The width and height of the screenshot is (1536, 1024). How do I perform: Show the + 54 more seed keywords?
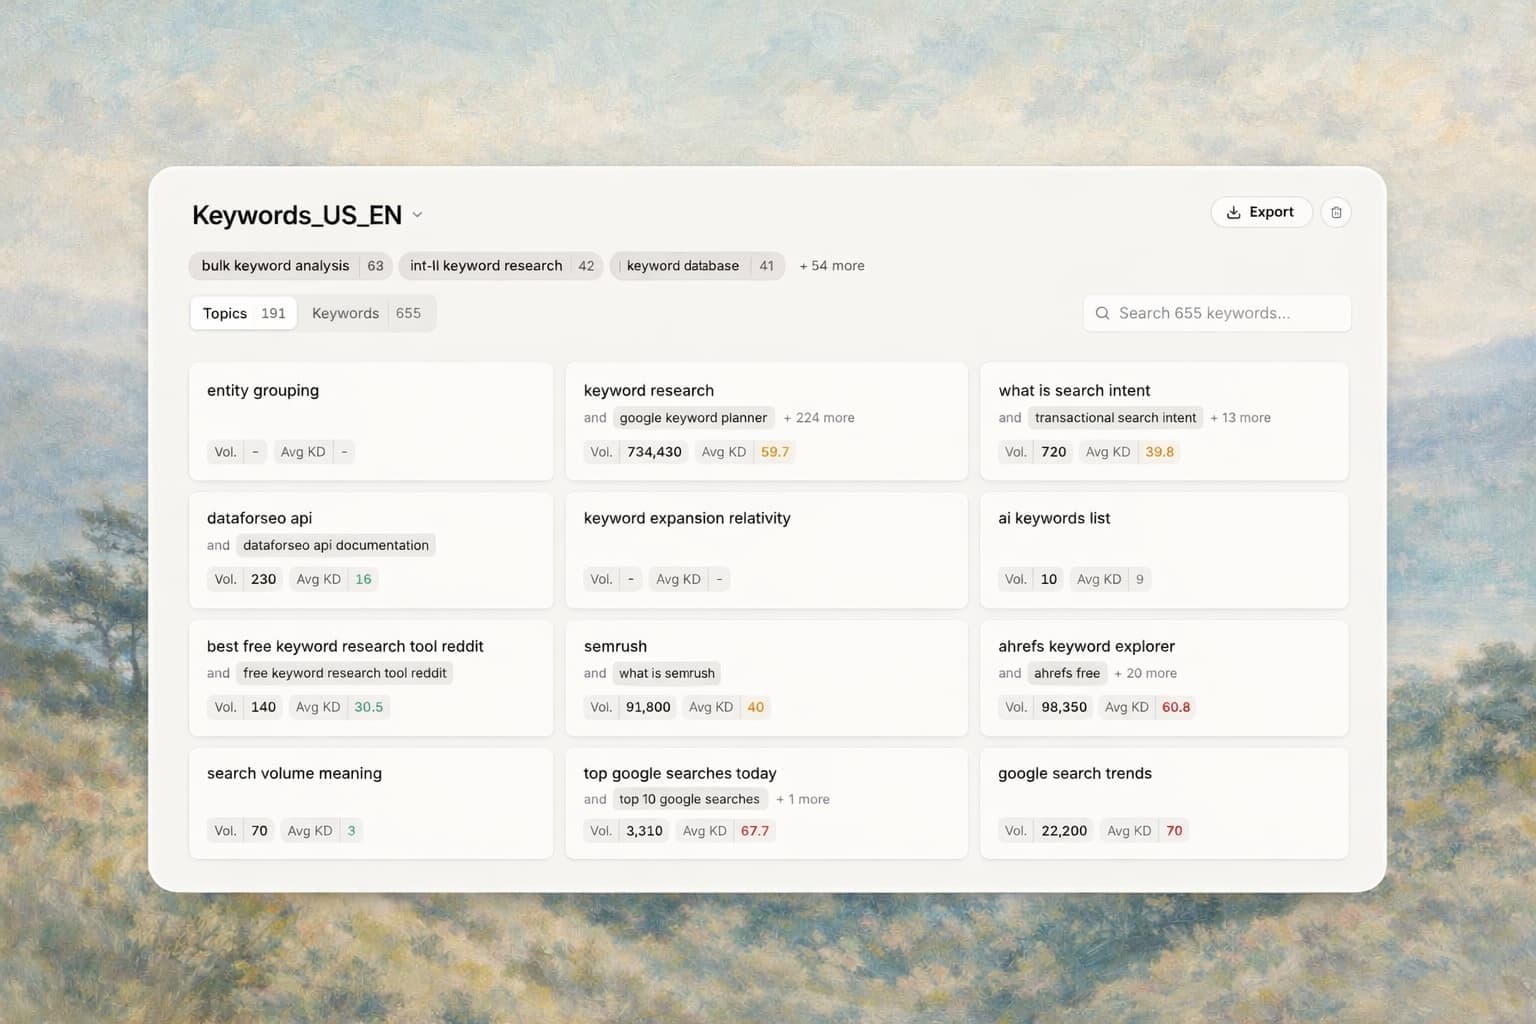(832, 266)
